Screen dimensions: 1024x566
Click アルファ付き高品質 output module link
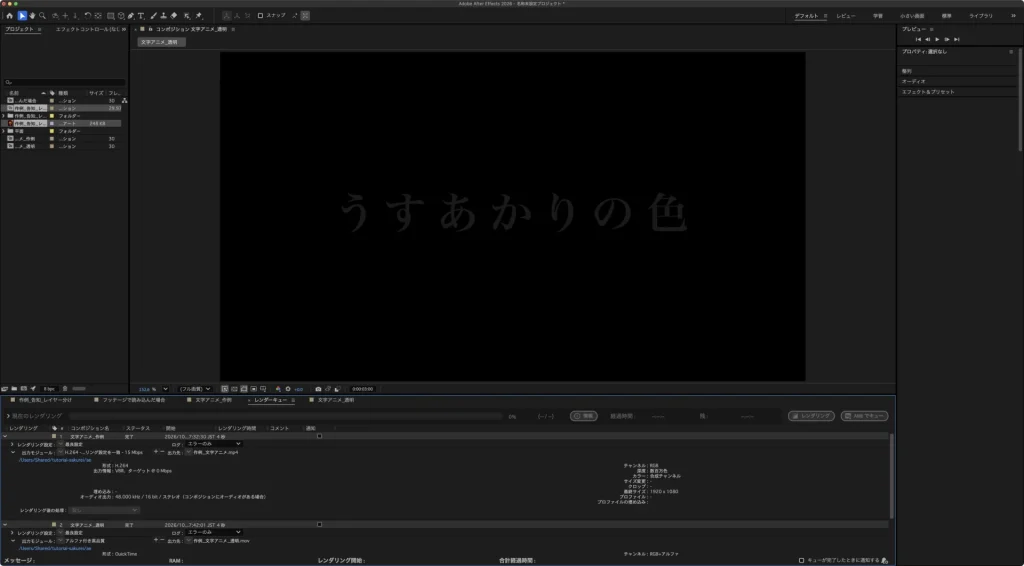[85, 541]
